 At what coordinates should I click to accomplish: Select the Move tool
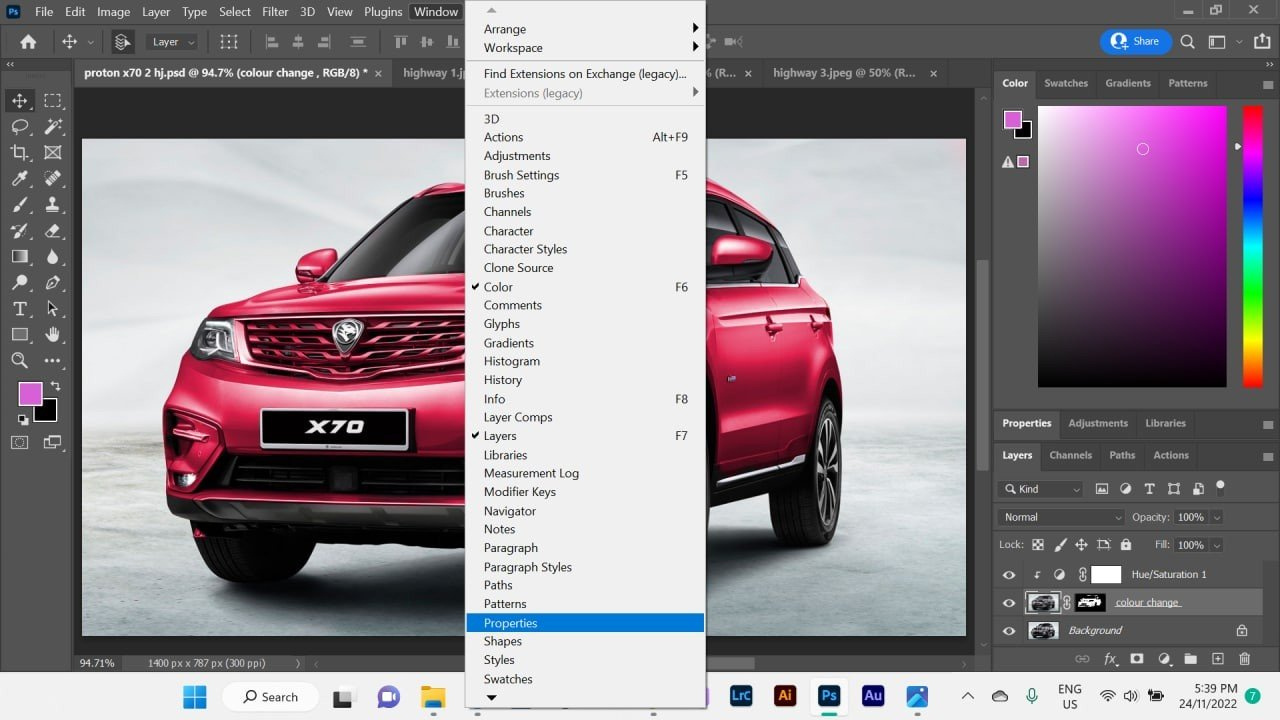pos(19,100)
